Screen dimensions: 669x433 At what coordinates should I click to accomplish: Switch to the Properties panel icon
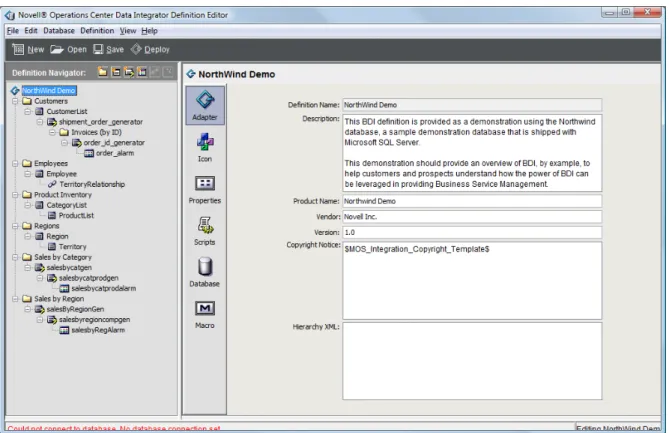205,189
